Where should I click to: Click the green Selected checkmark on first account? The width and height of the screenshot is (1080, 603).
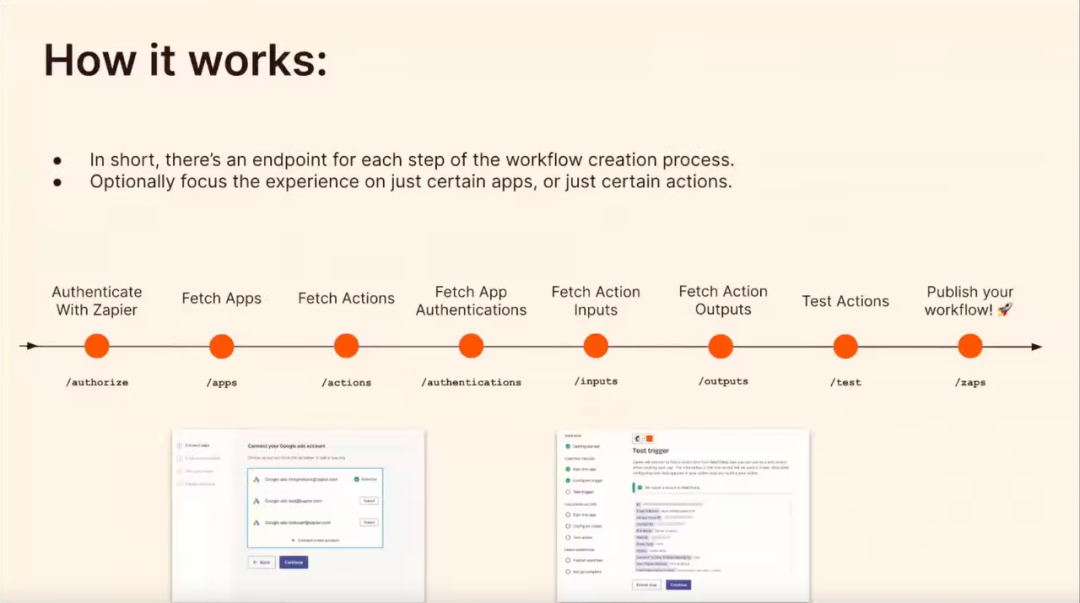tap(356, 479)
